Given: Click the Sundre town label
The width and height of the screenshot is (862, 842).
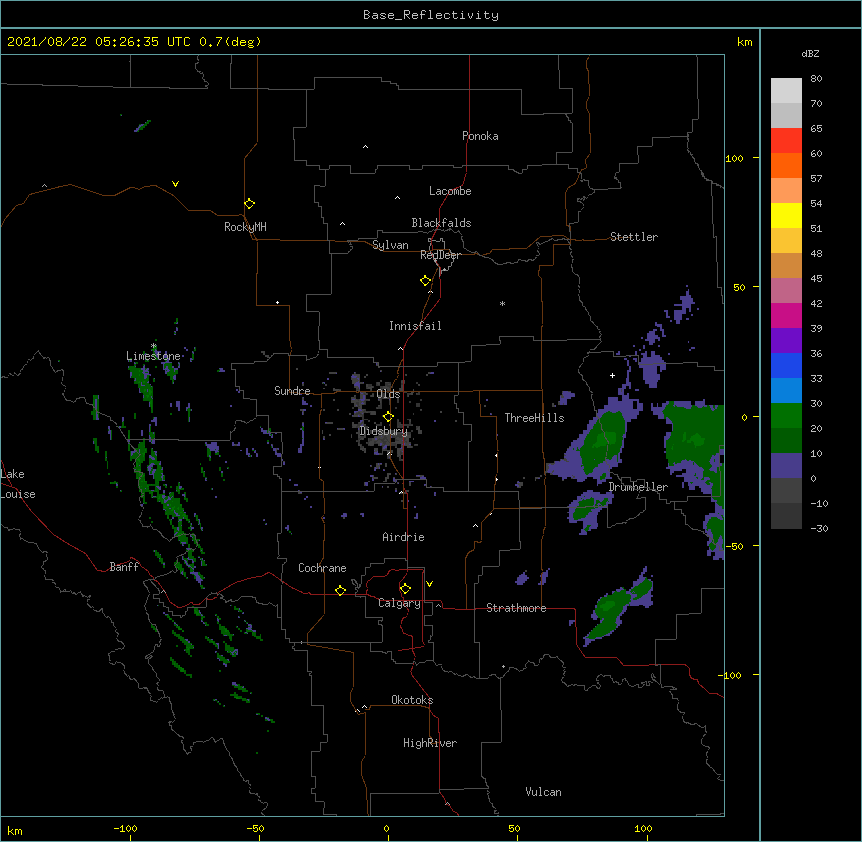Looking at the screenshot, I should [x=292, y=391].
